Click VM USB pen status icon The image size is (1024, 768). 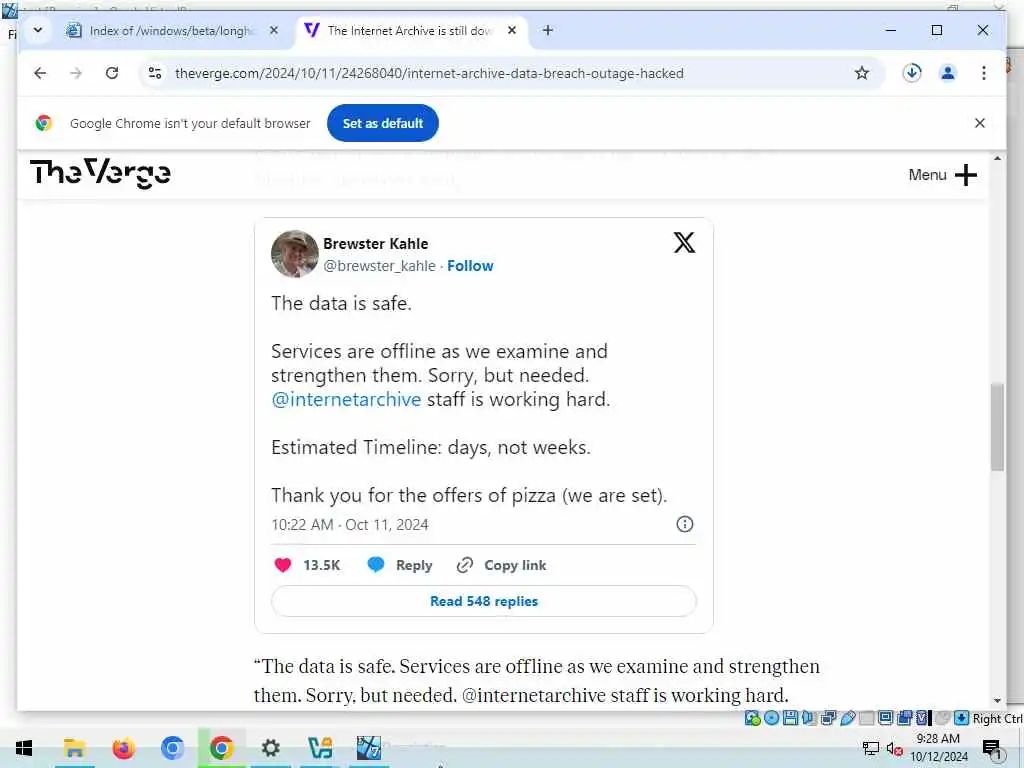coord(848,718)
